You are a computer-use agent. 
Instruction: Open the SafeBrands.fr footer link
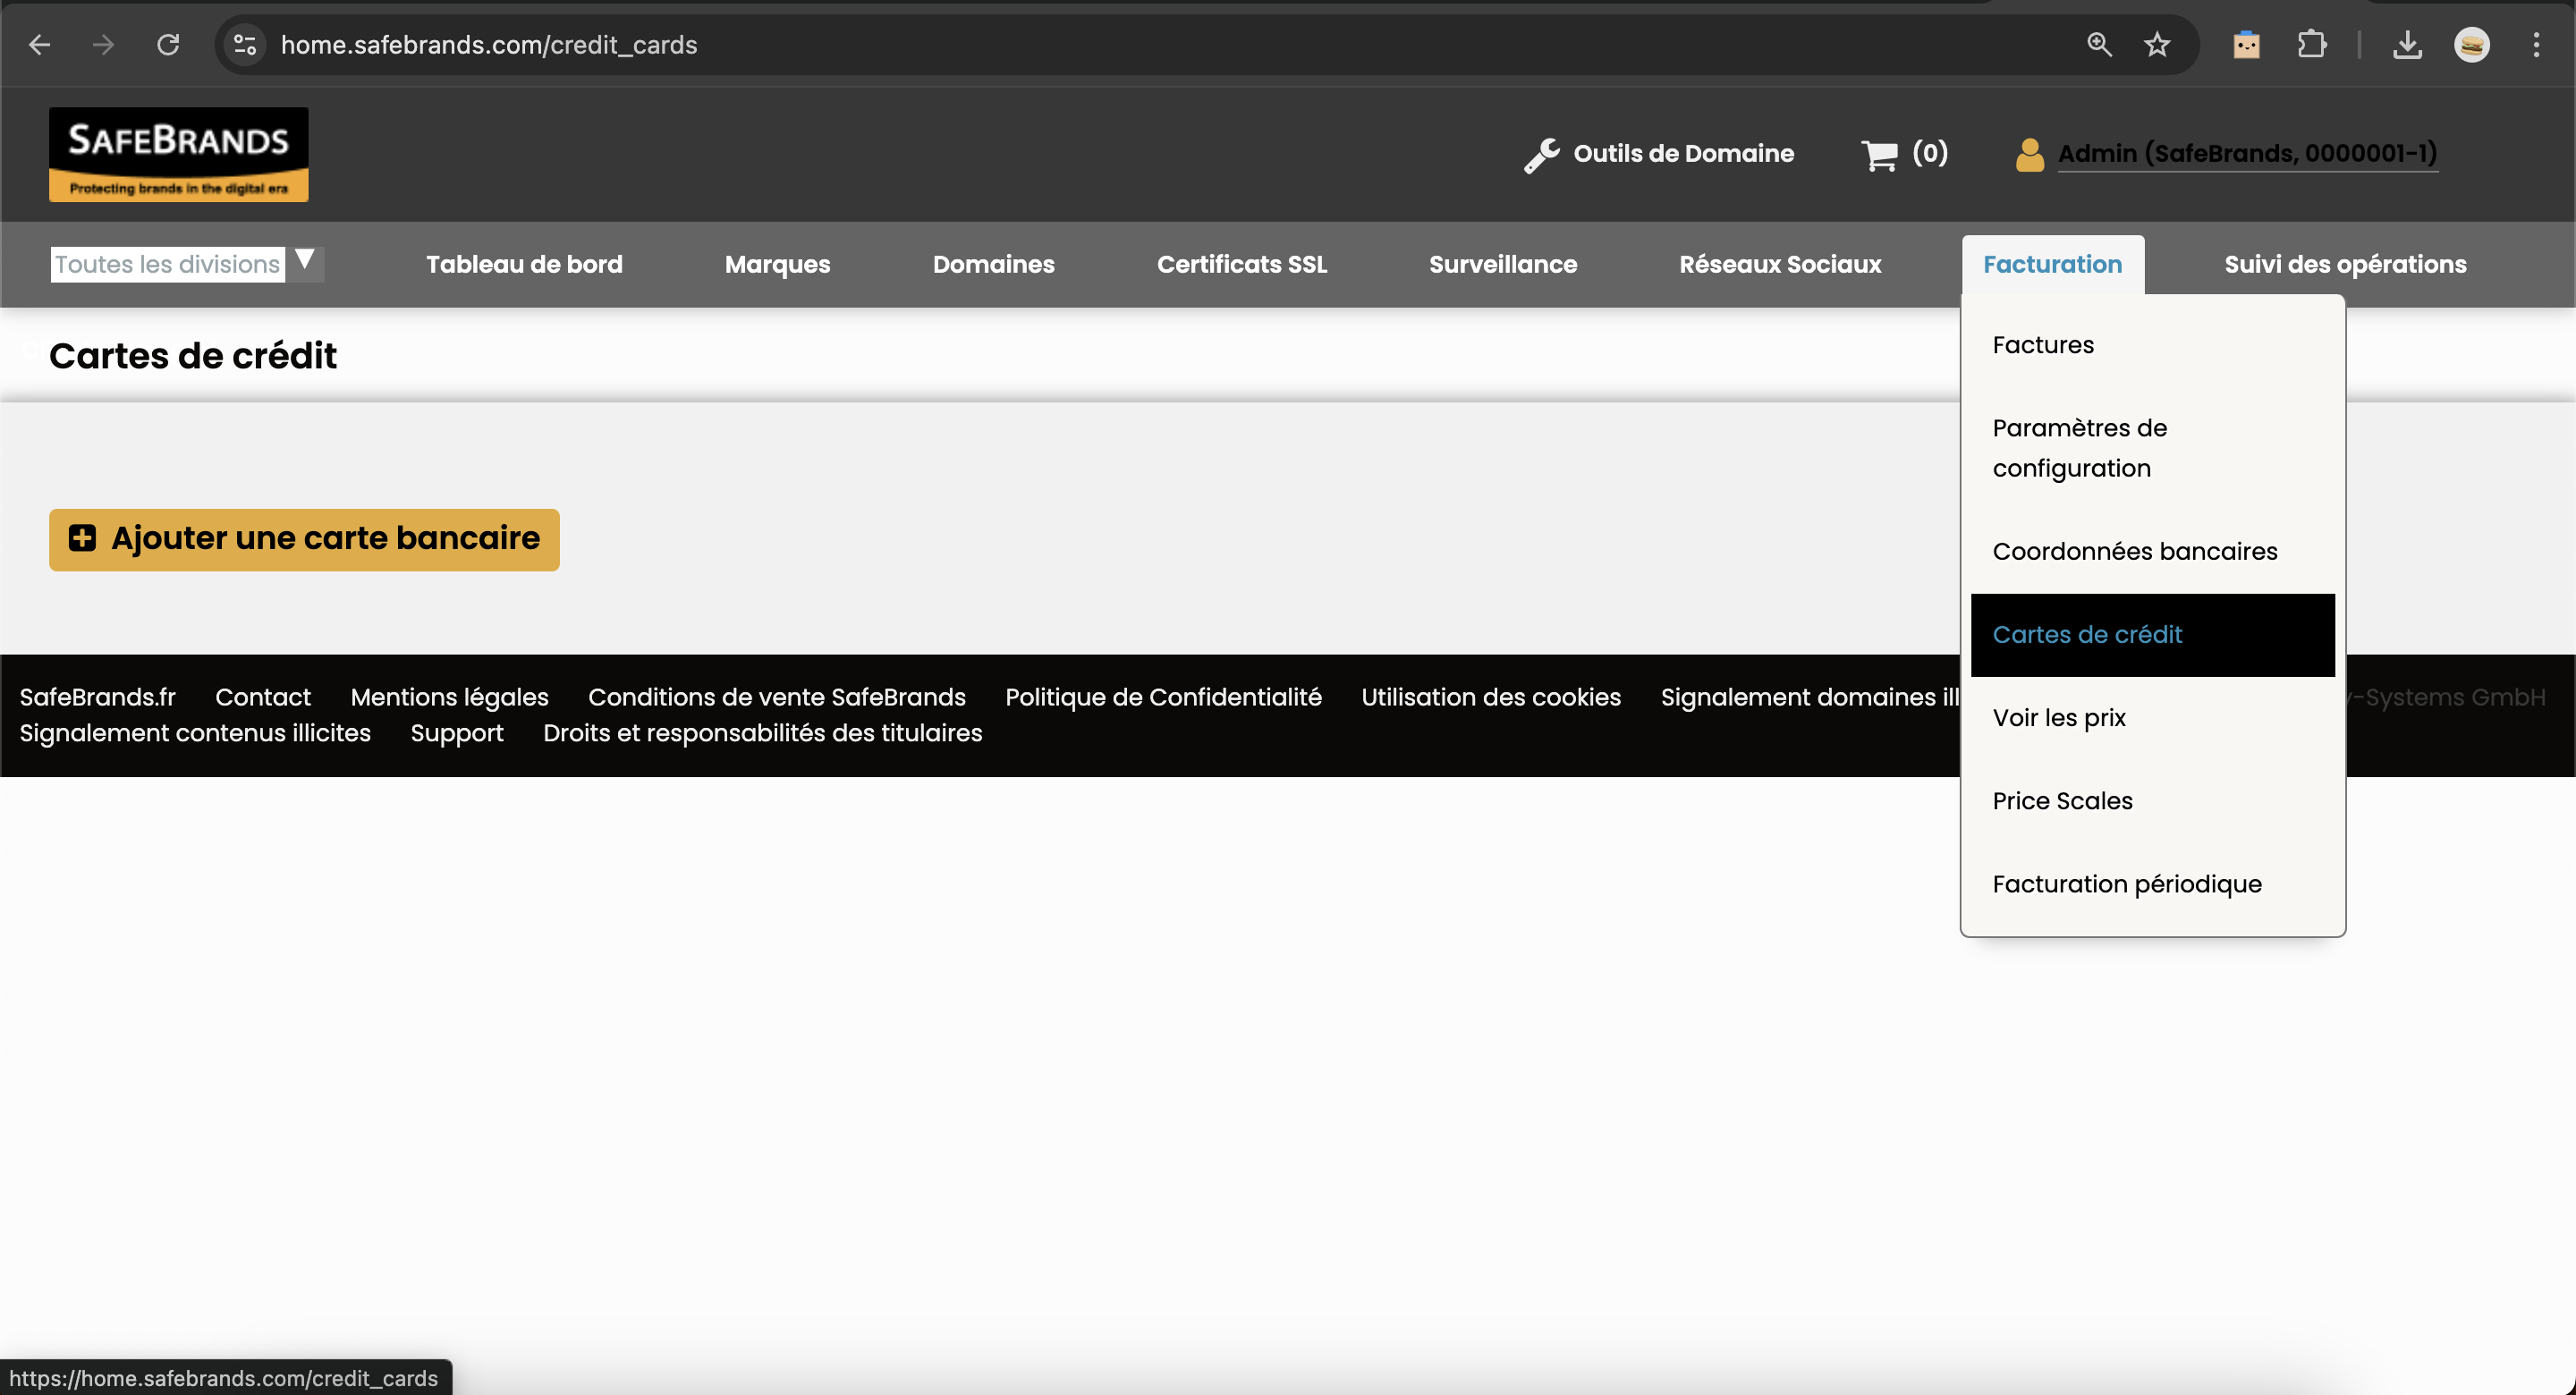98,697
